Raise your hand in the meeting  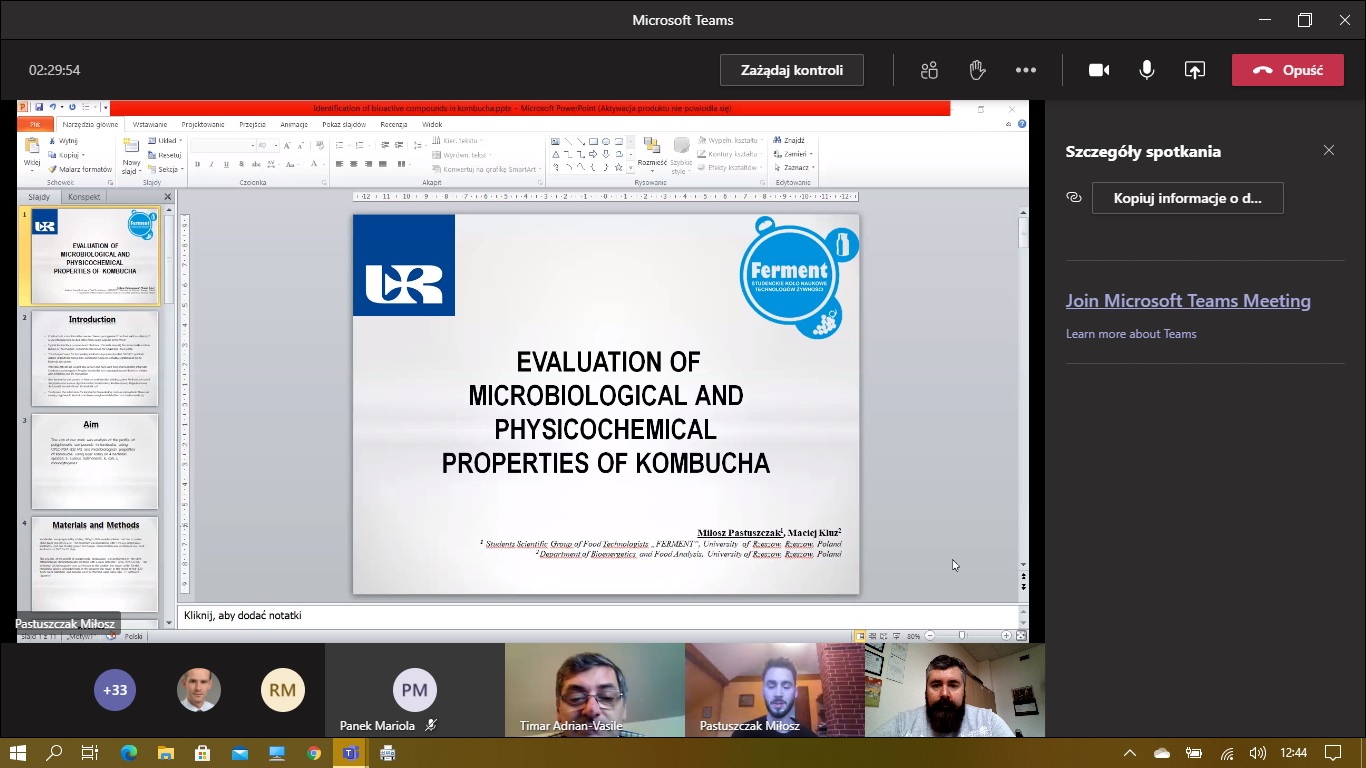tap(977, 70)
